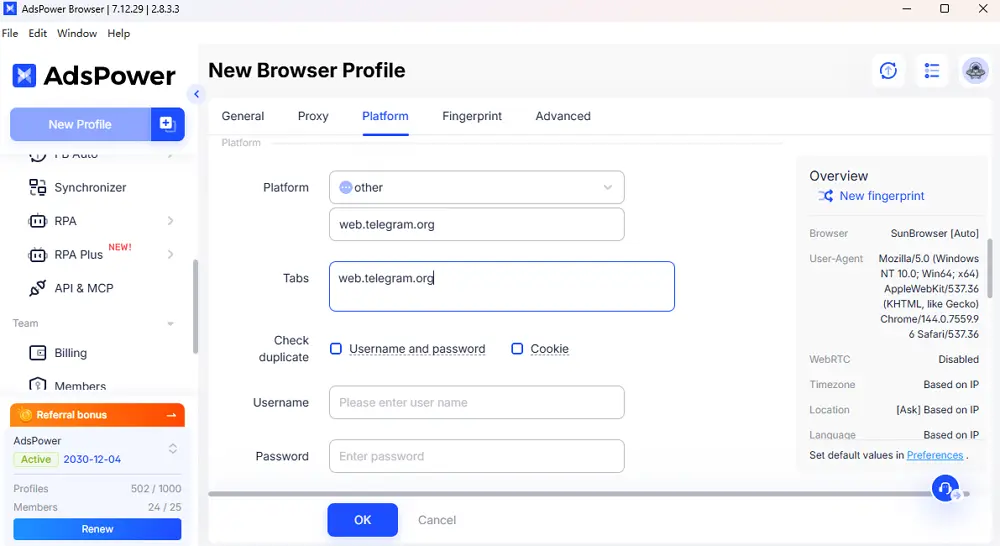Viewport: 1000px width, 546px height.
Task: Click the Members sidebar label
Action: pyautogui.click(x=80, y=386)
